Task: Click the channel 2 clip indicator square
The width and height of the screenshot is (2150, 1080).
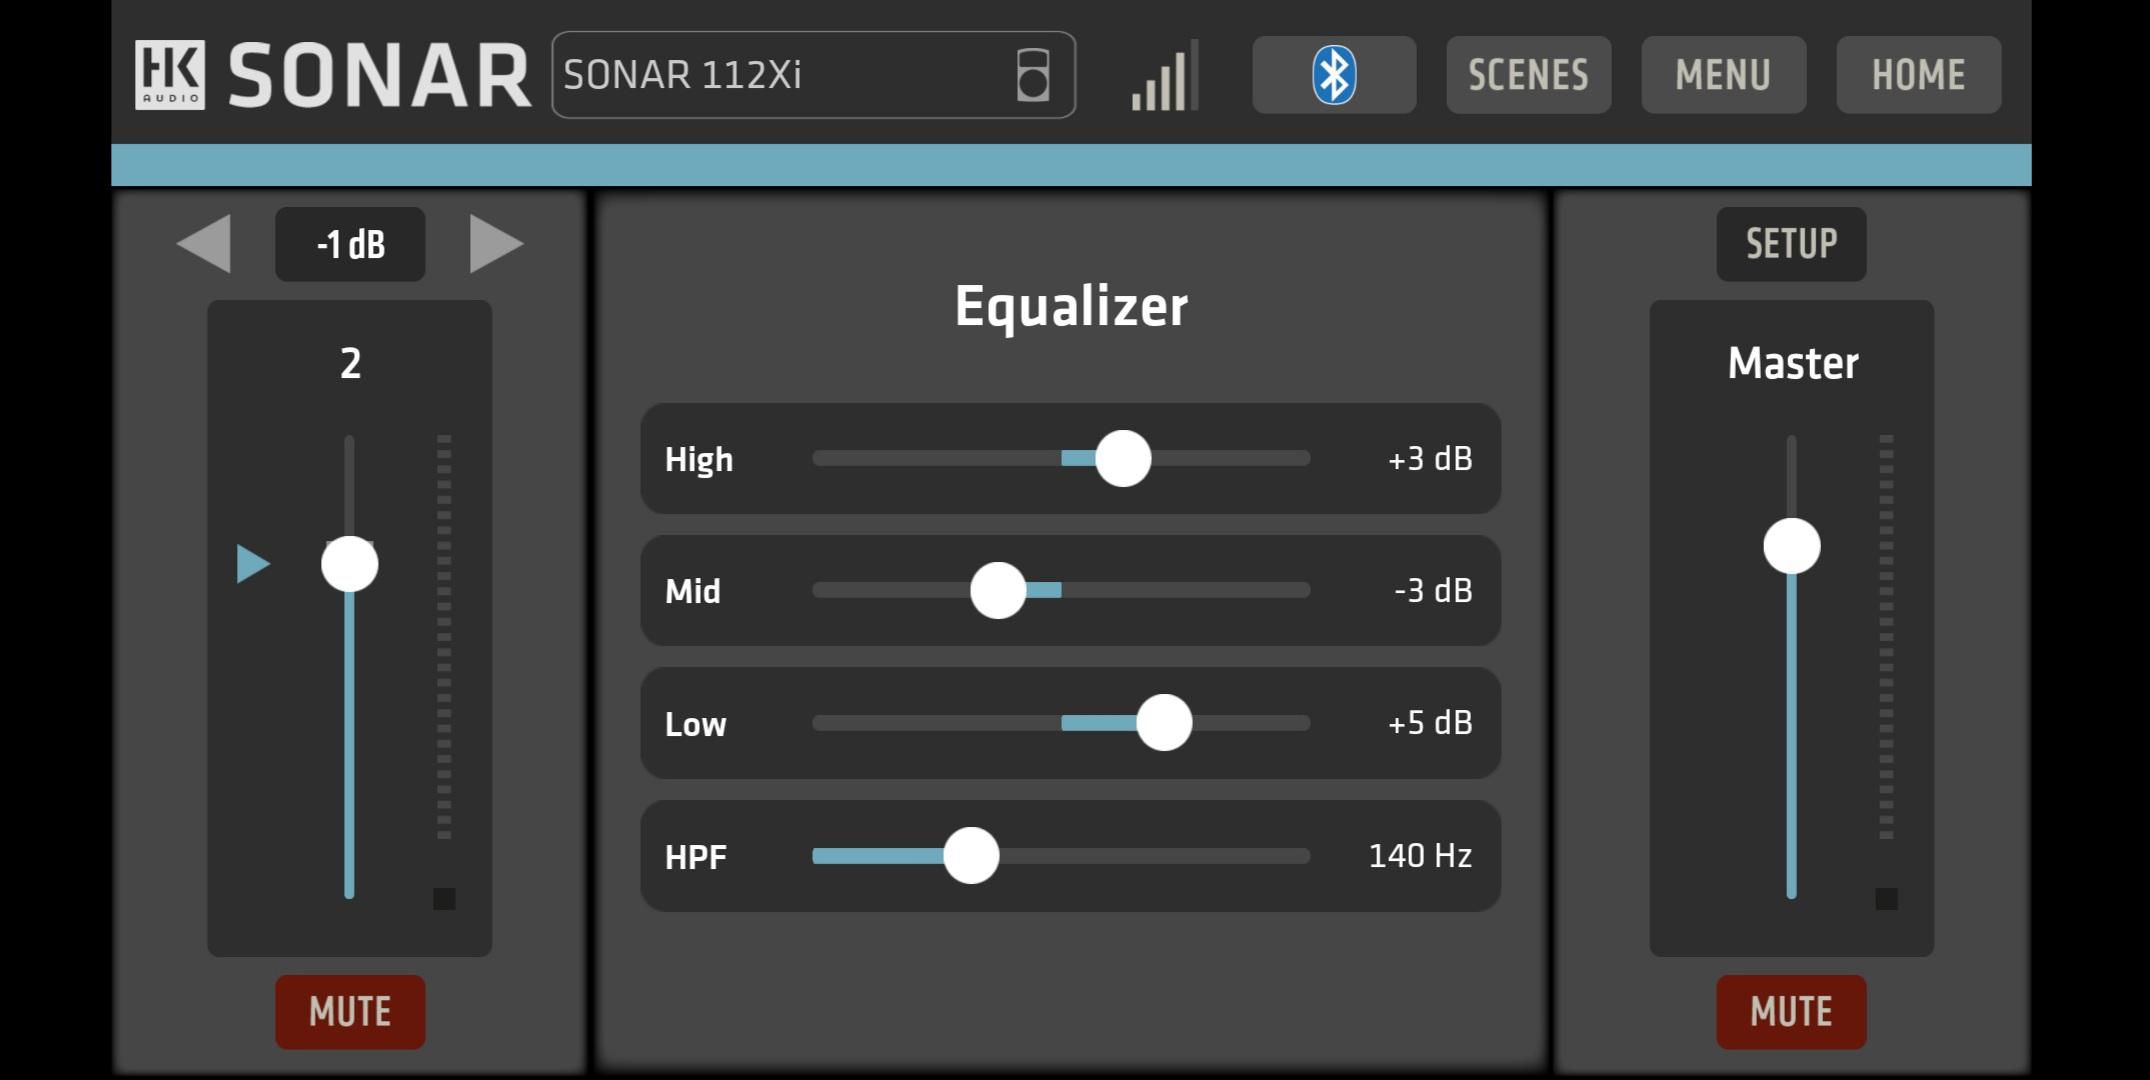Action: pyautogui.click(x=444, y=899)
